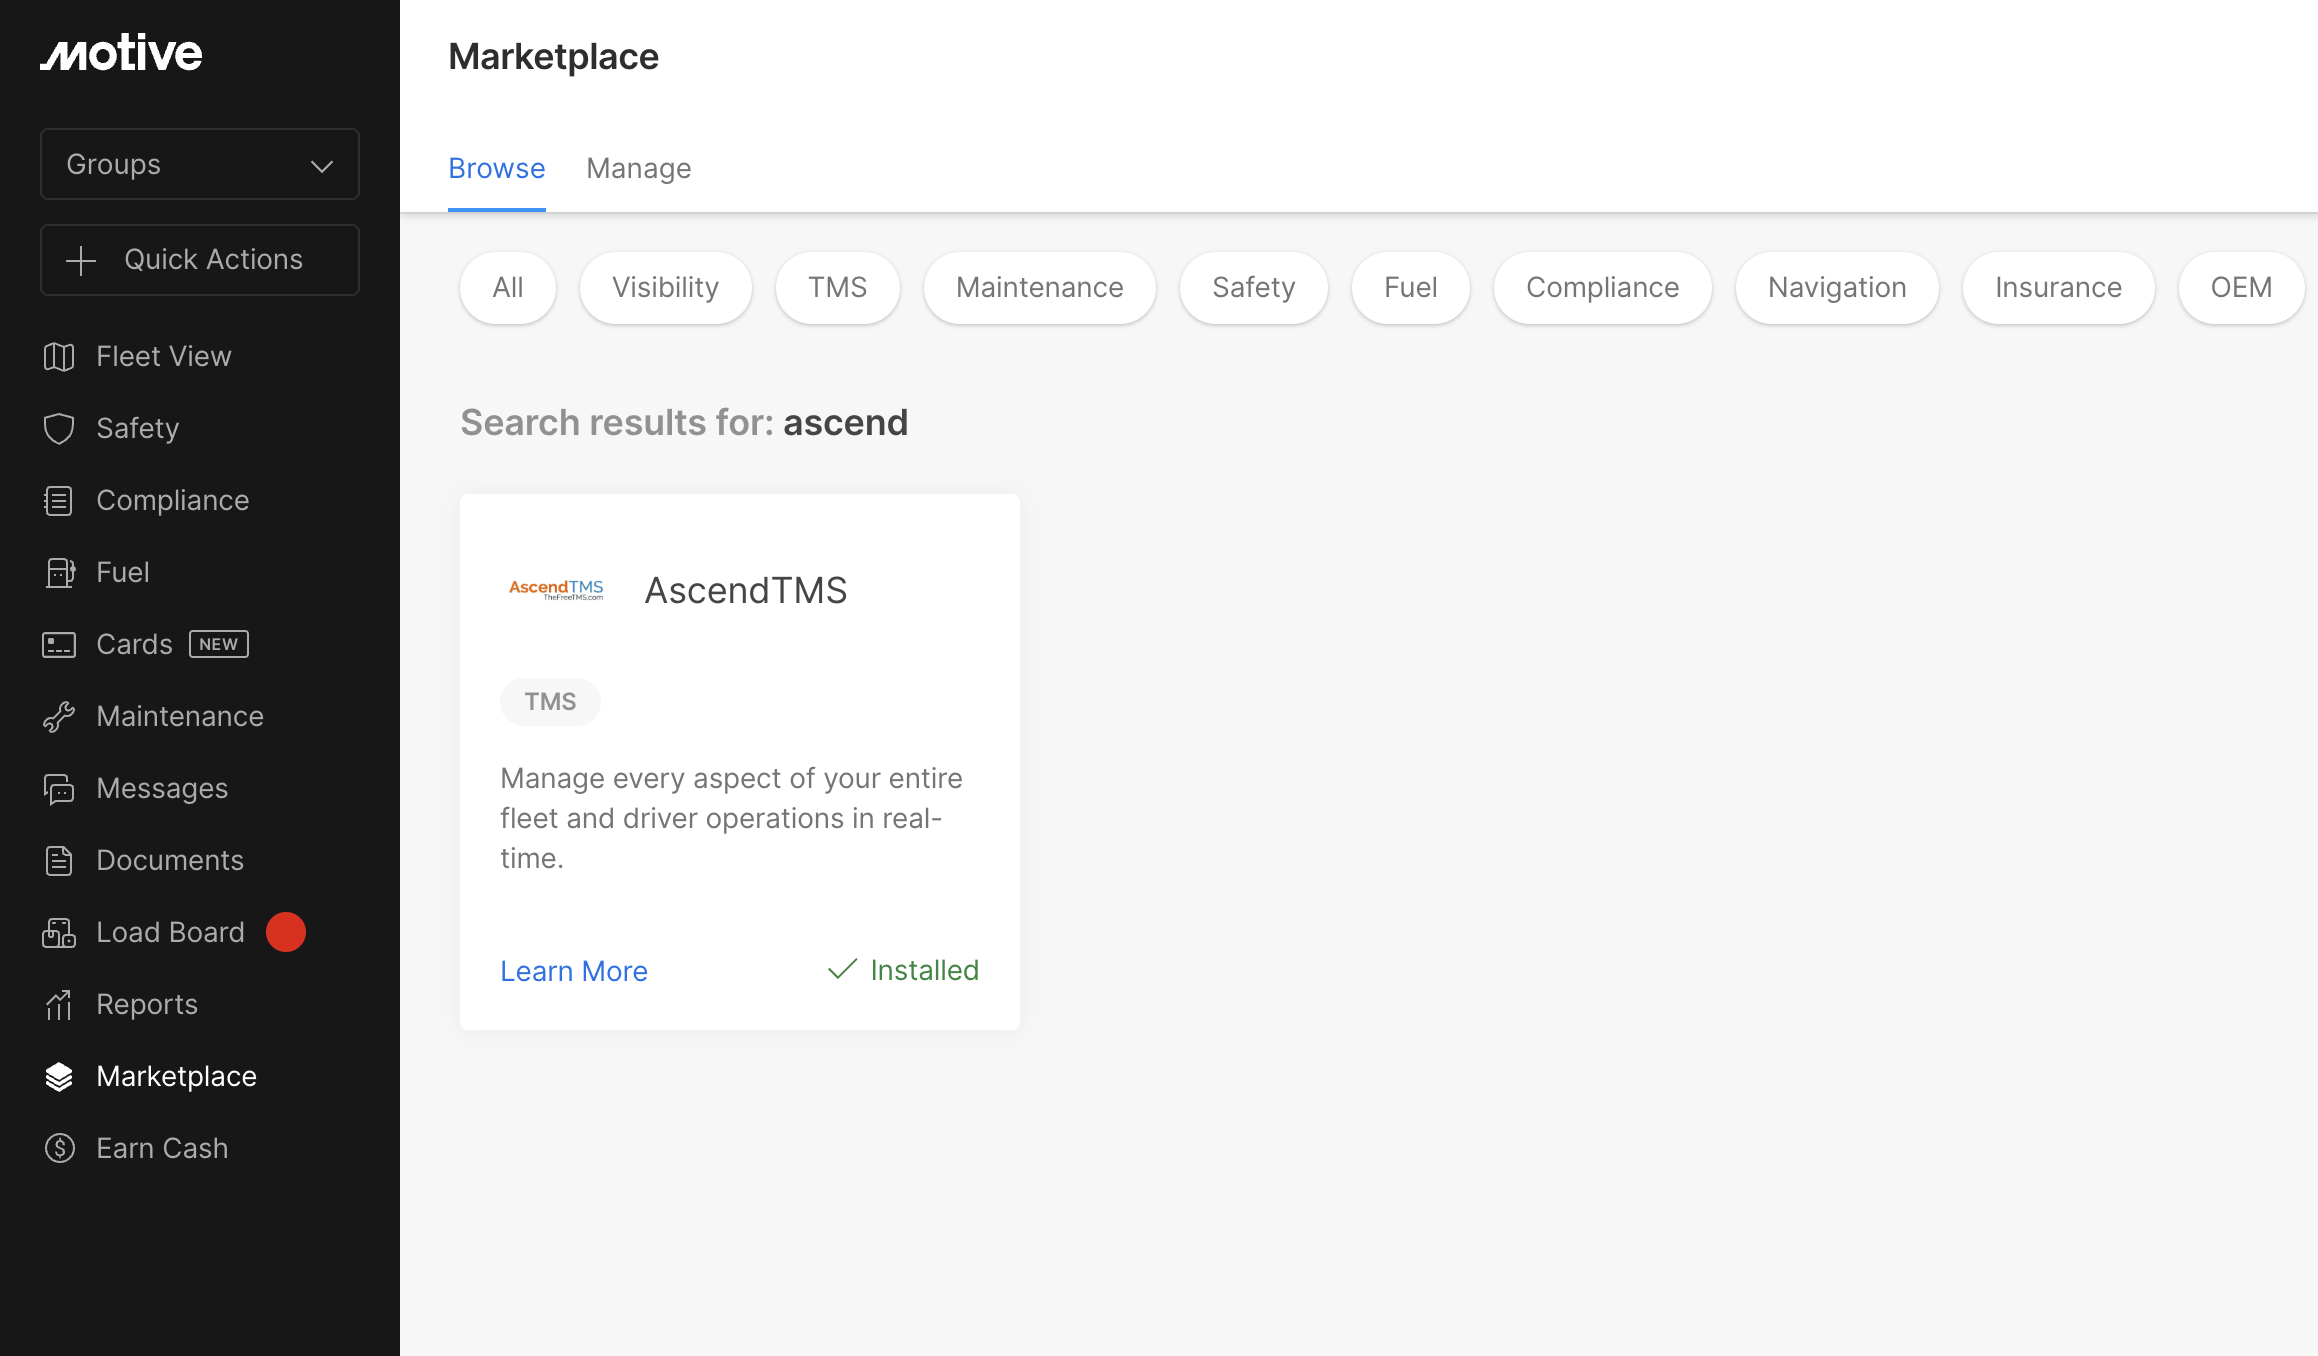2318x1356 pixels.
Task: Filter by Insurance category chip
Action: click(x=2059, y=288)
